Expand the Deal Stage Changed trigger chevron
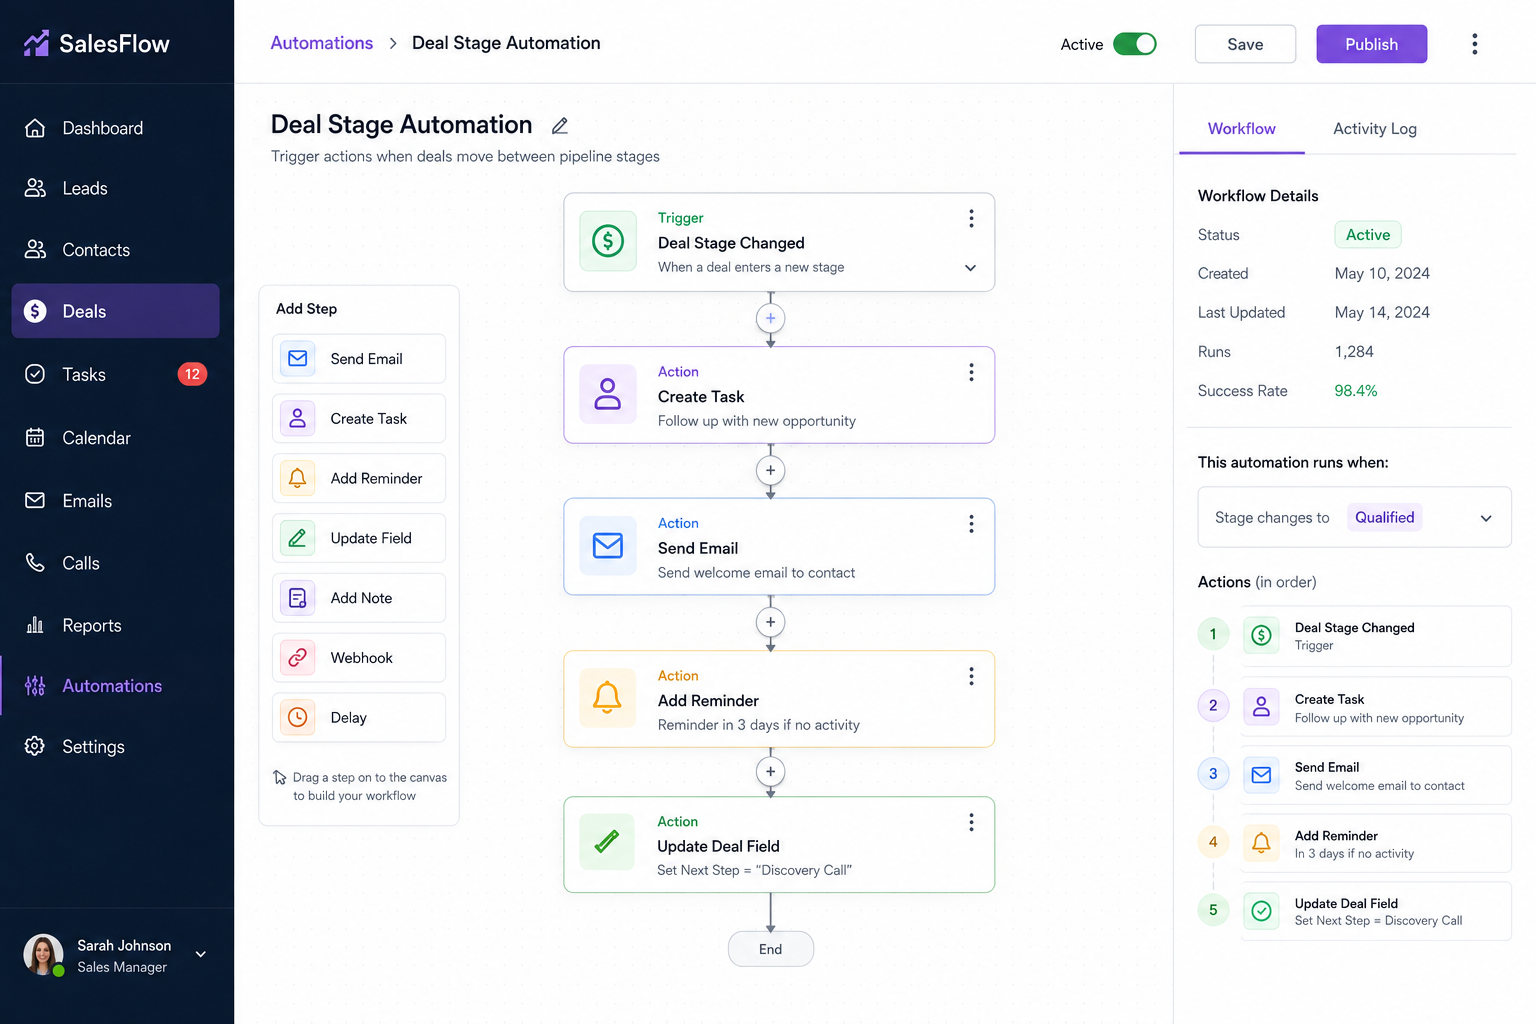This screenshot has width=1536, height=1024. 970,268
